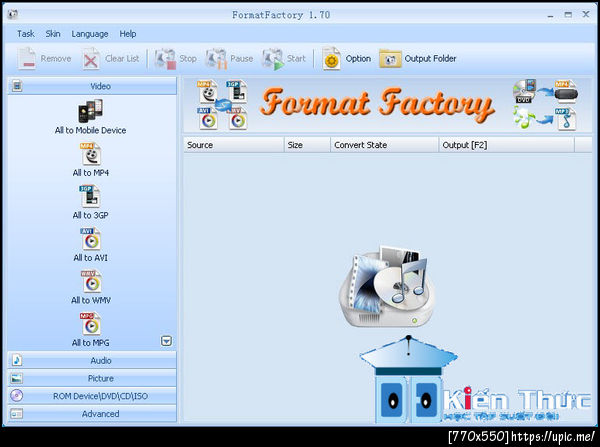Close the FormatFactory window
600x447 pixels.
(586, 14)
